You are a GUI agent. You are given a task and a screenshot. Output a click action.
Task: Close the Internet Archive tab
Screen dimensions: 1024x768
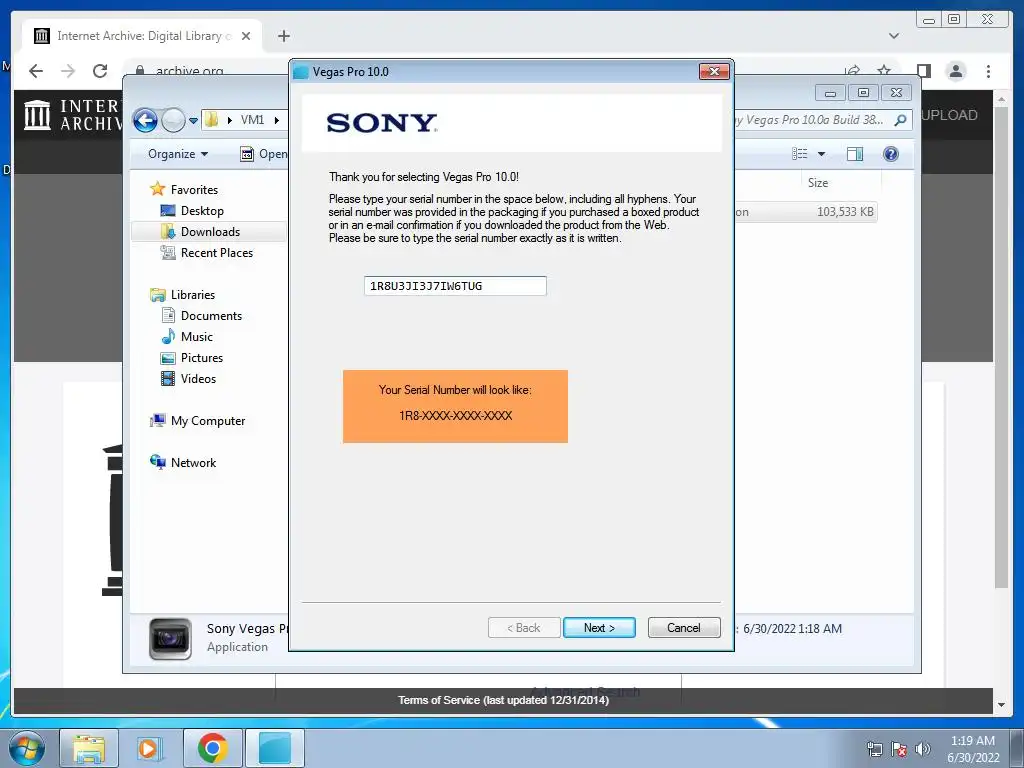(x=246, y=36)
